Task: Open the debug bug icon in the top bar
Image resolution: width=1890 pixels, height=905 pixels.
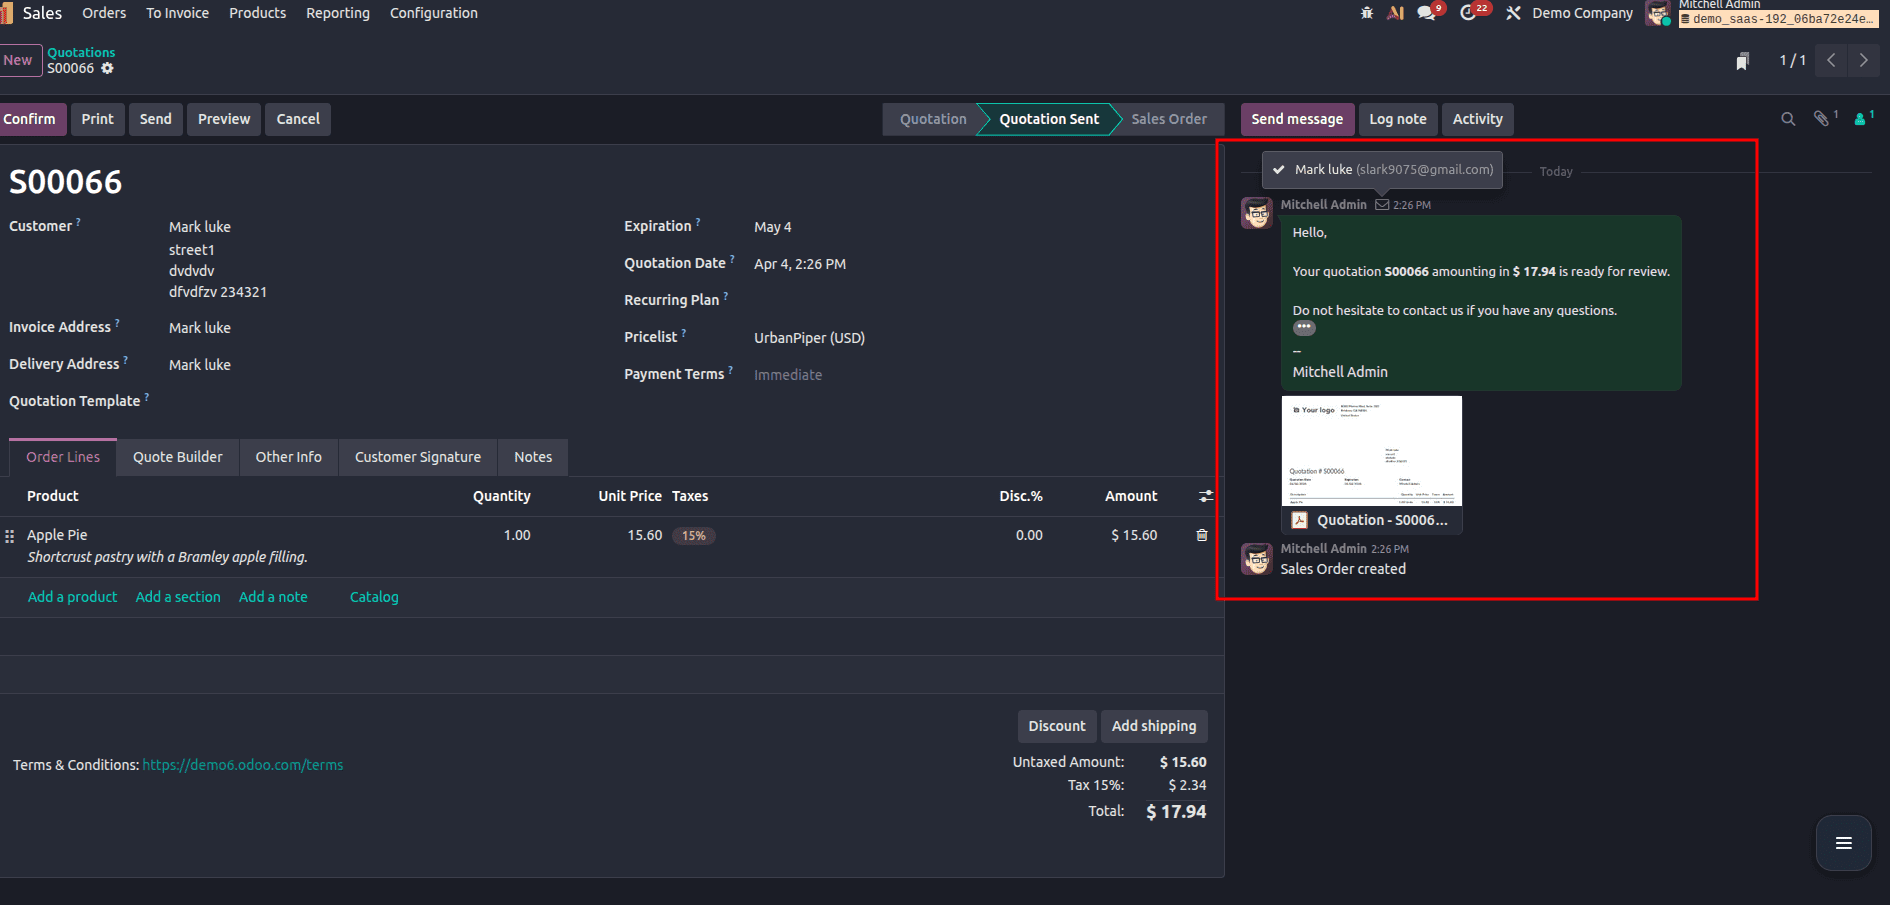Action: tap(1366, 13)
